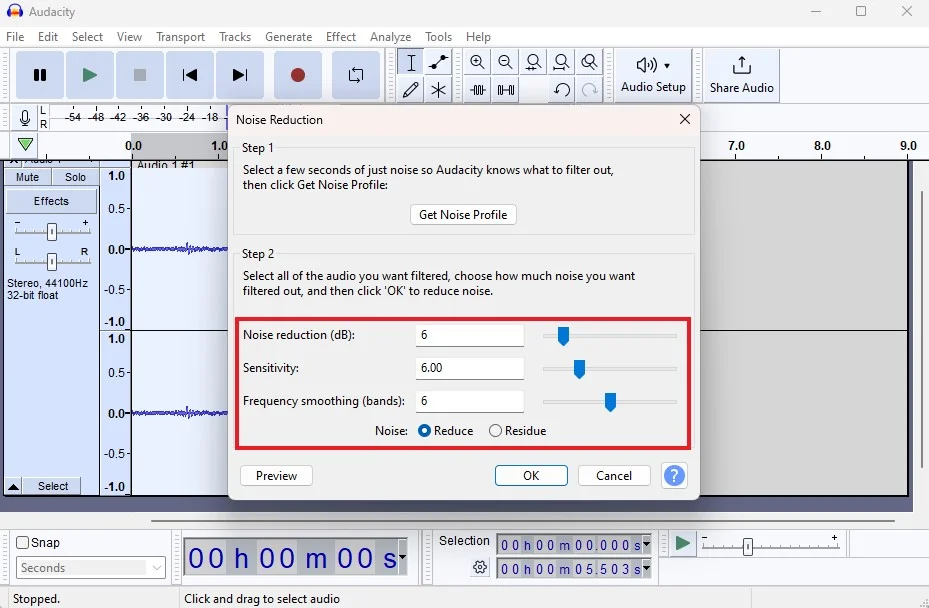Click the Noise reduction dB input field
The width and height of the screenshot is (929, 608).
pyautogui.click(x=470, y=335)
